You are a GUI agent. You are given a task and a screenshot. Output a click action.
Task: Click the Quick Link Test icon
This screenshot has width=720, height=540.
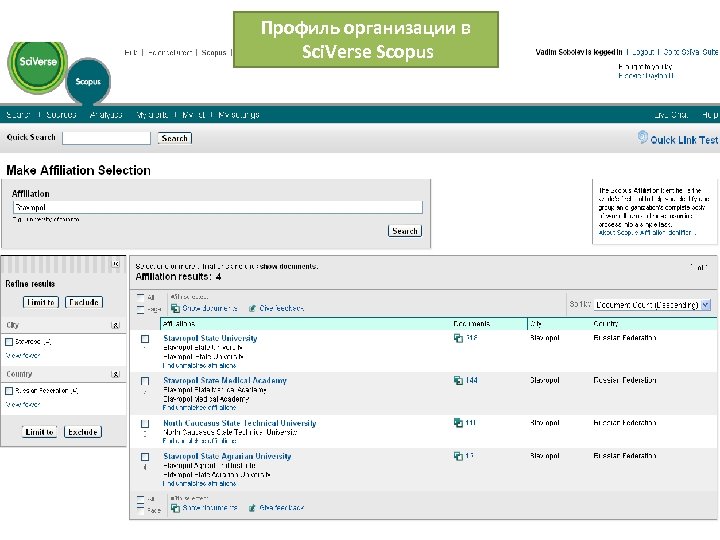pyautogui.click(x=642, y=137)
